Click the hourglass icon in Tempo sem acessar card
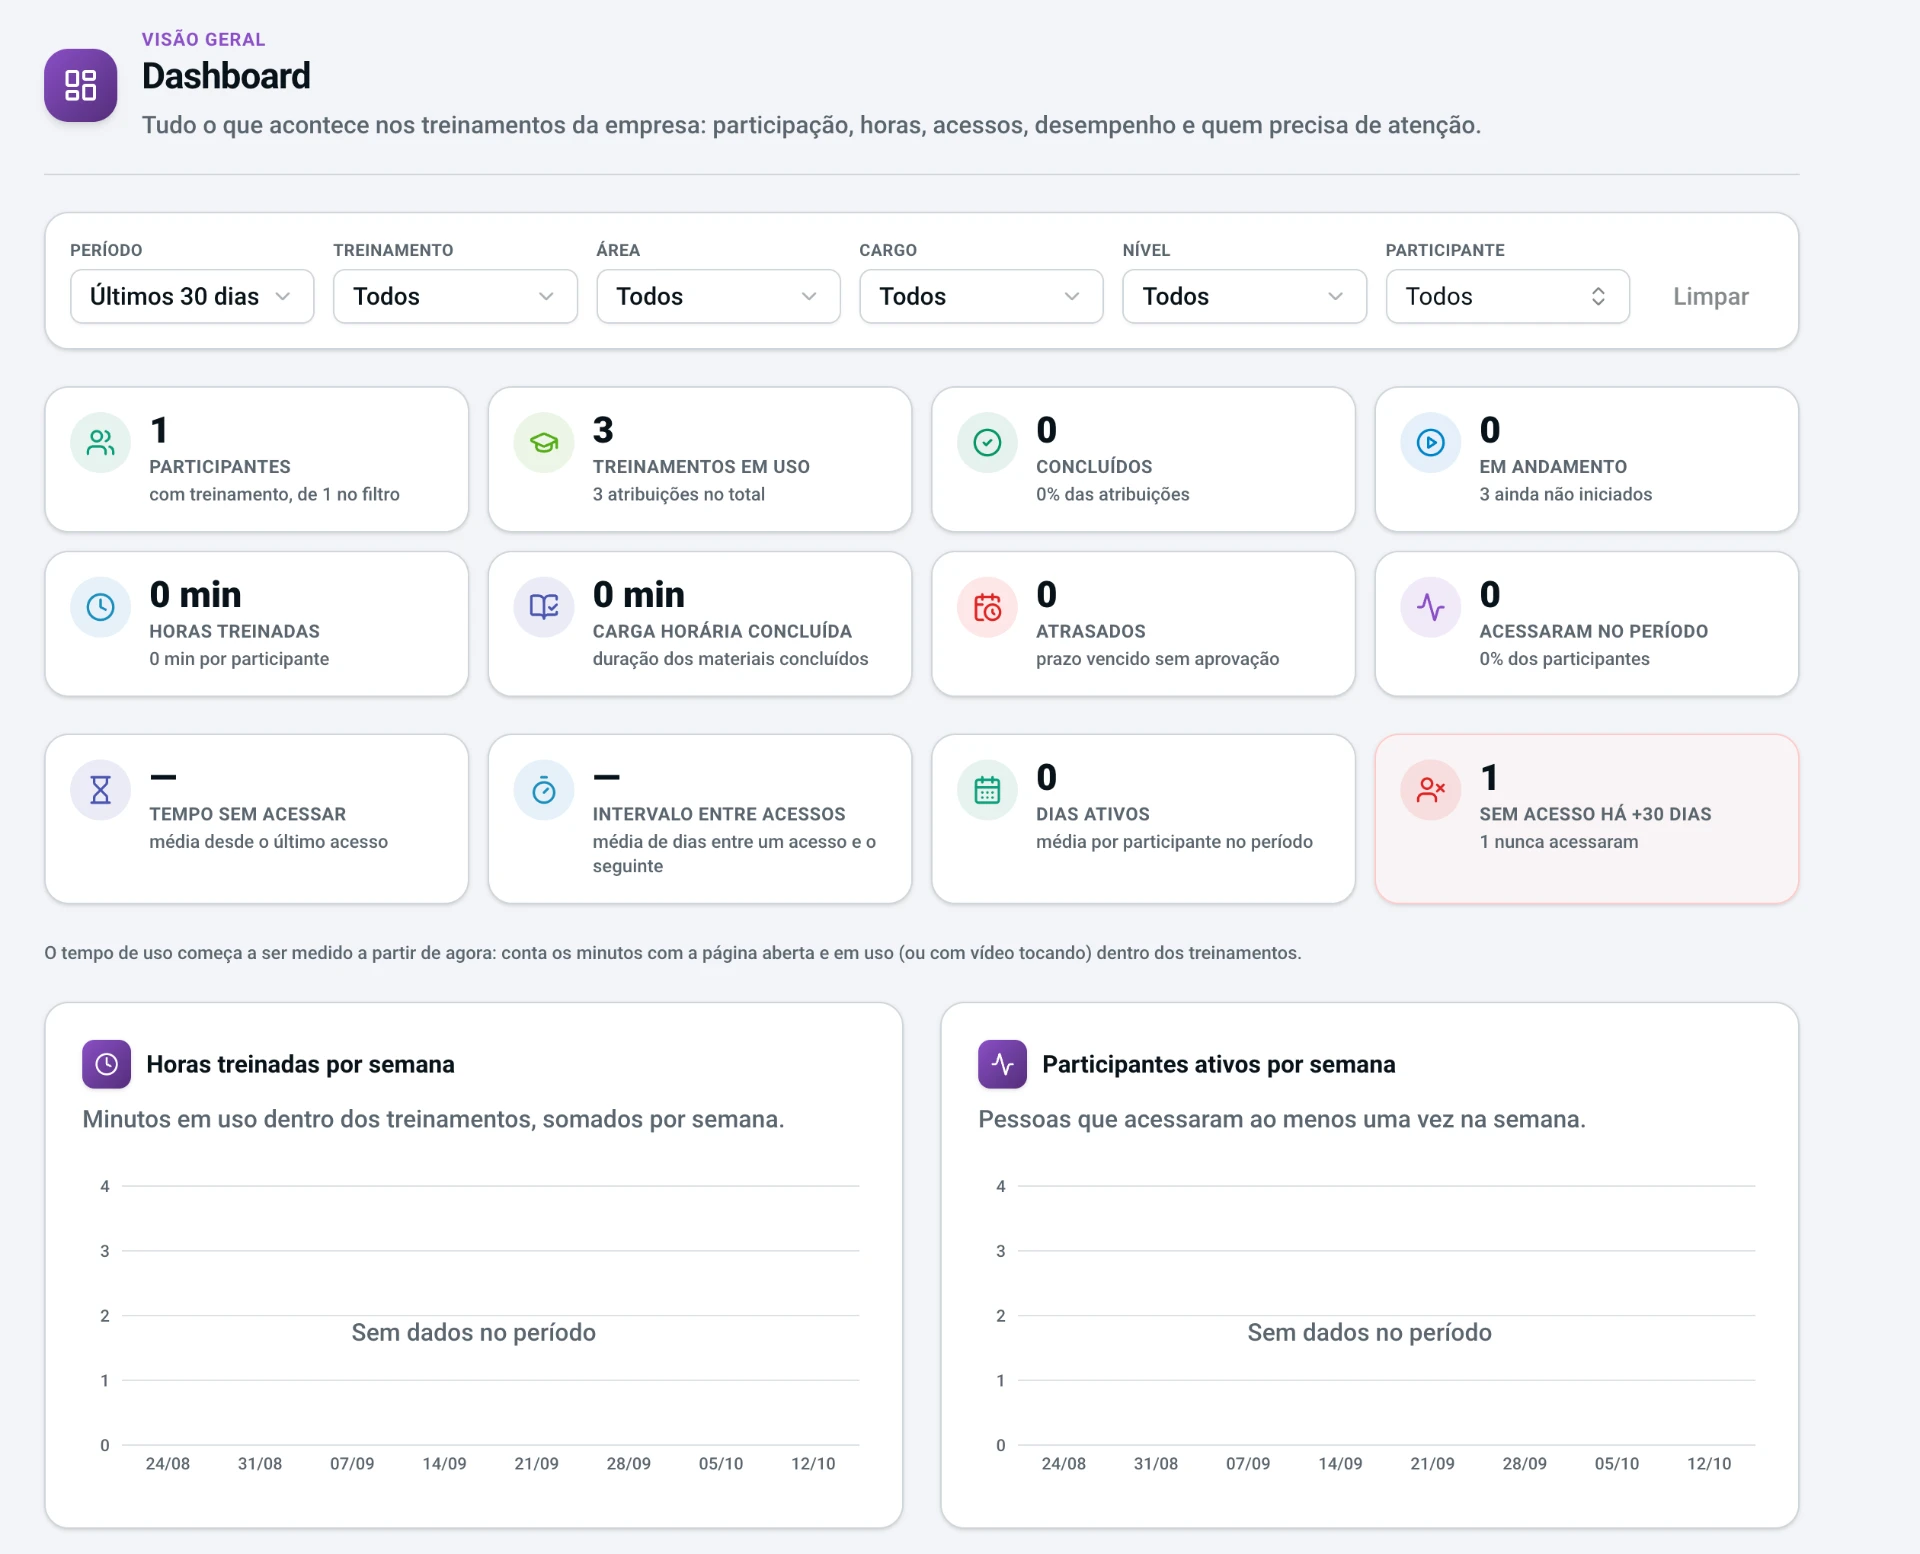Image resolution: width=1920 pixels, height=1554 pixels. [101, 790]
